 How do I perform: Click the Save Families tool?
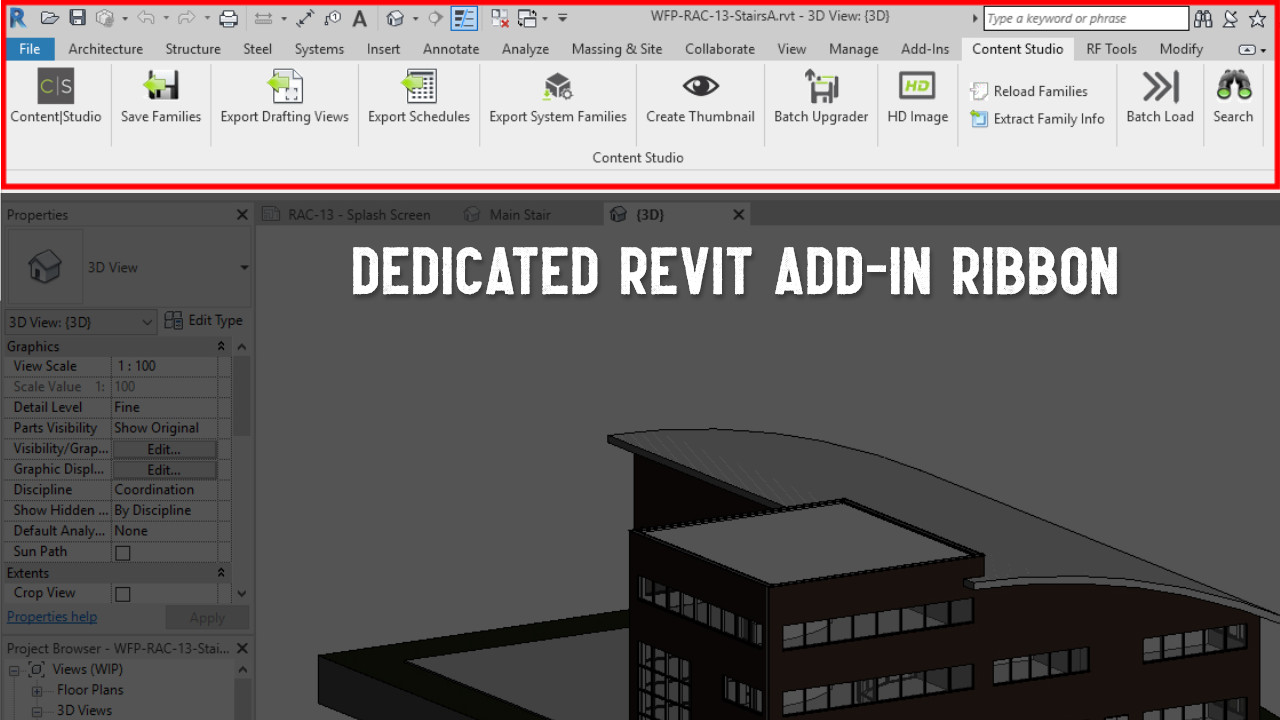point(161,97)
